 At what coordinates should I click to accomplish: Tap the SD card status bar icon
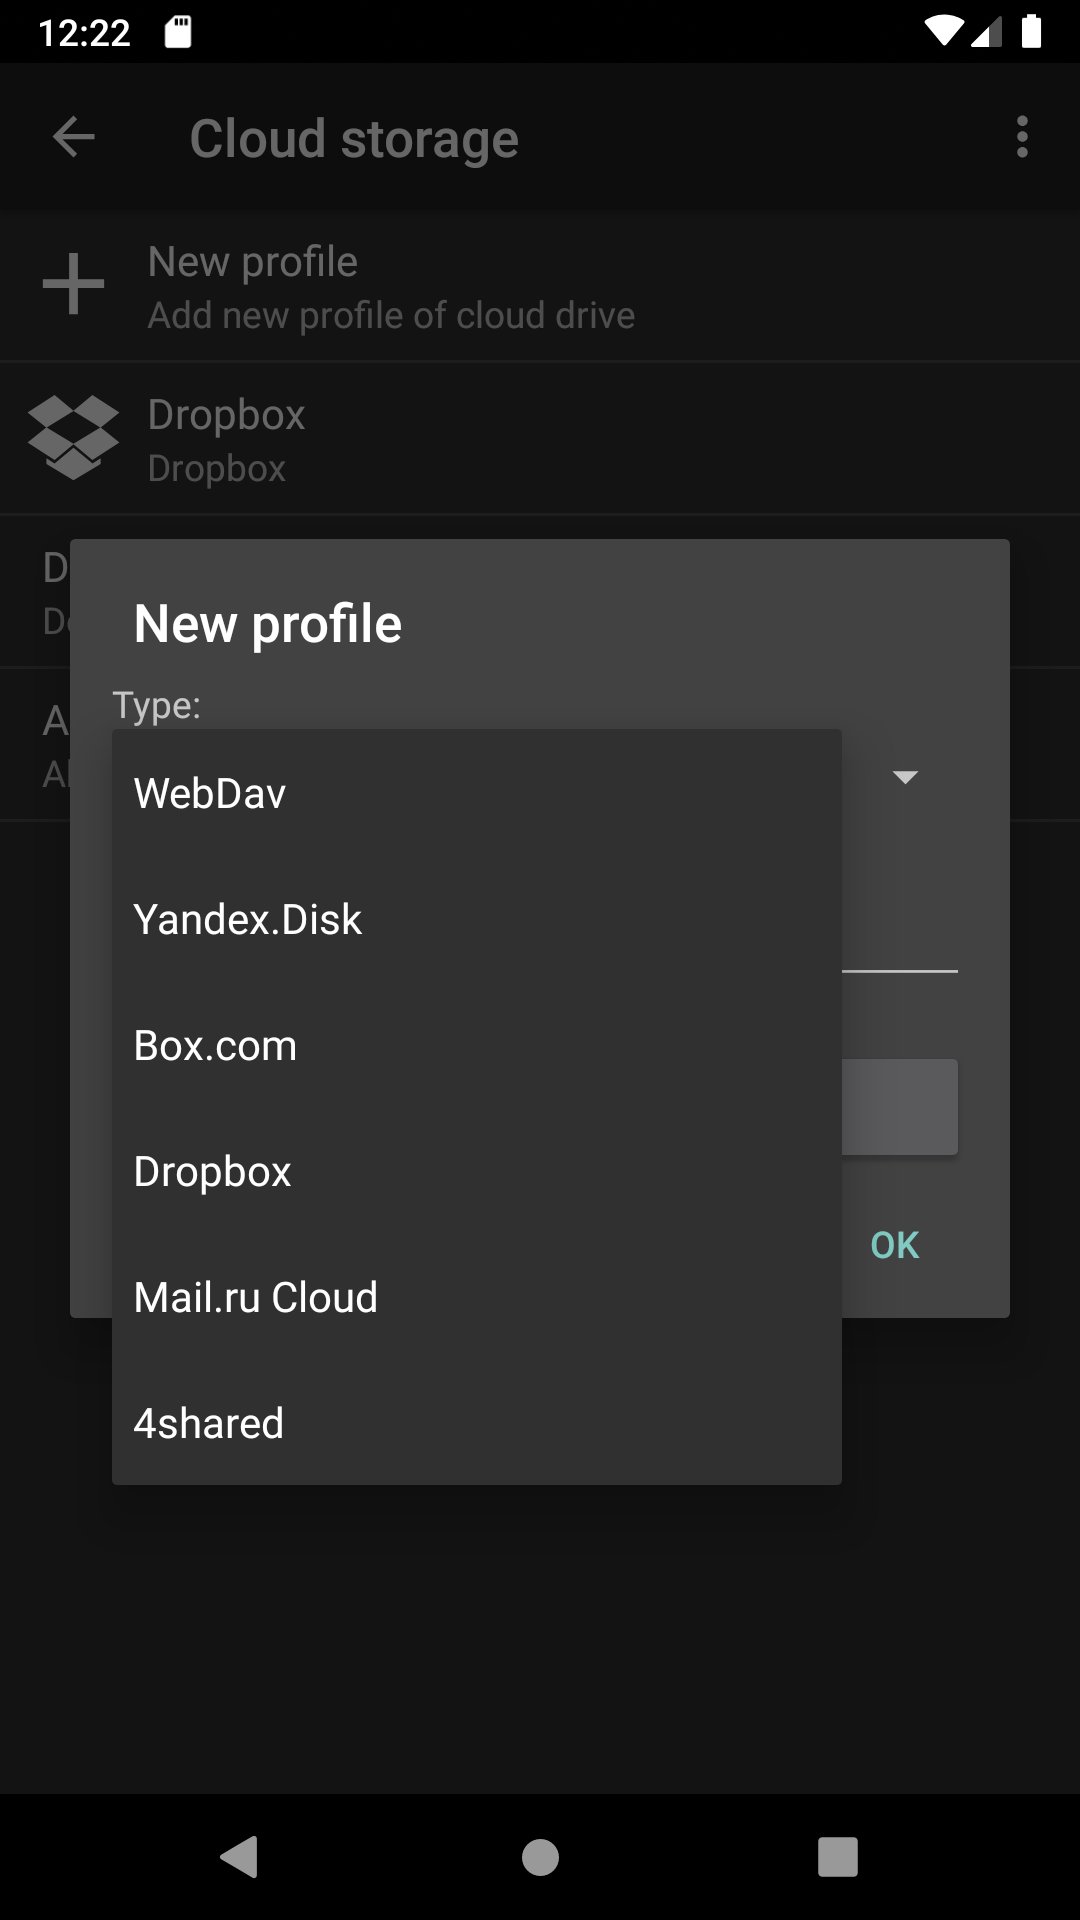coord(178,32)
